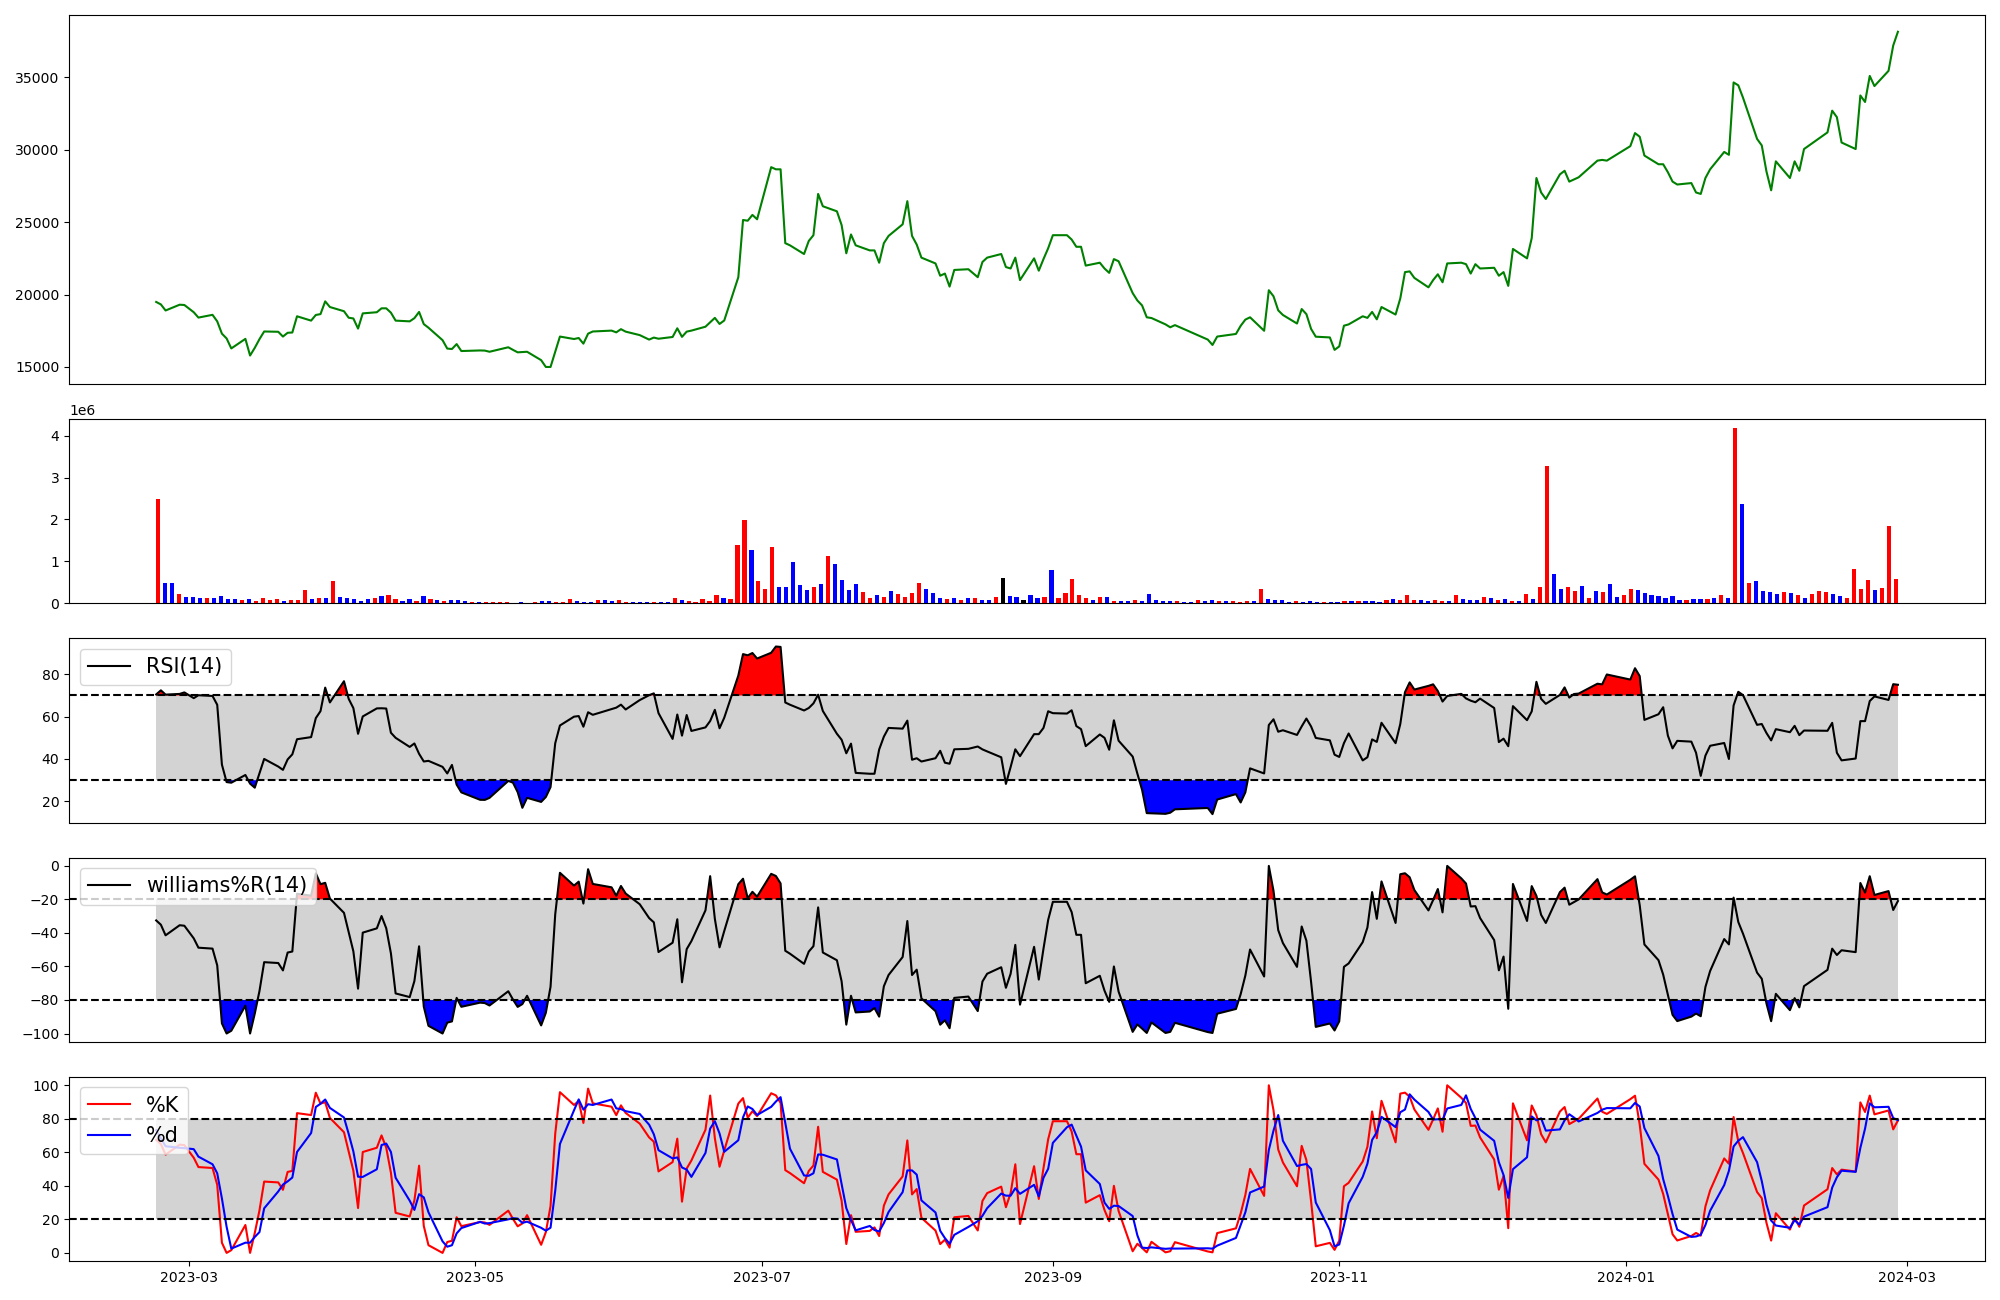Click the single black volume bar
The image size is (2000, 1300).
(1003, 591)
